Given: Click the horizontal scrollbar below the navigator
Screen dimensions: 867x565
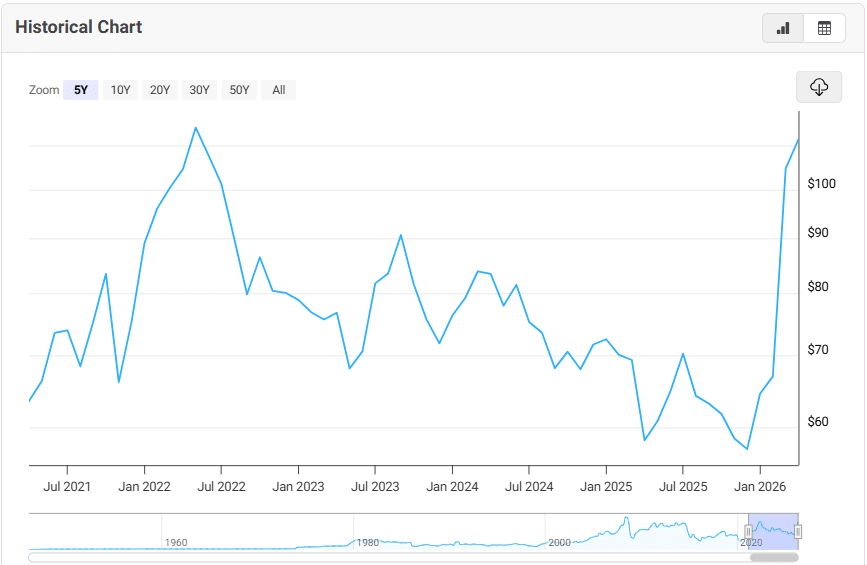Looking at the screenshot, I should click(400, 557).
